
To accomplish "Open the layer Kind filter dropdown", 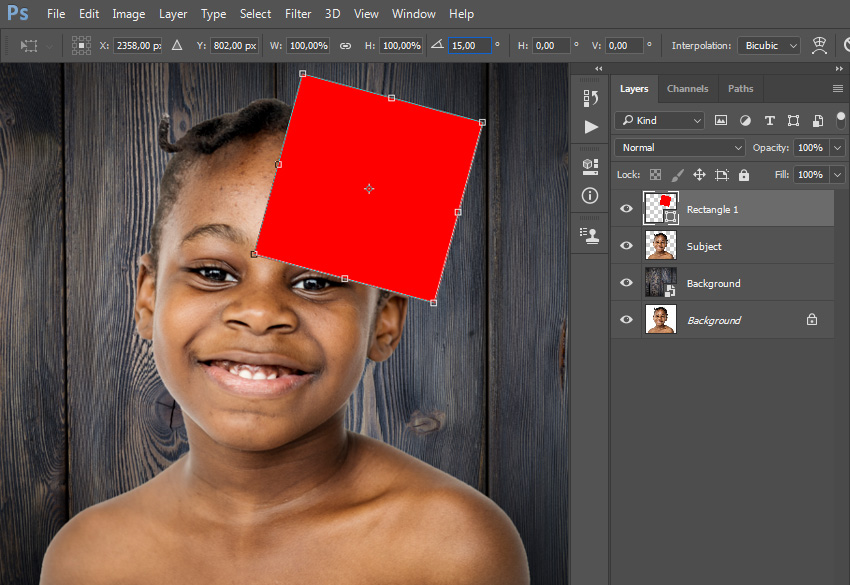I will [659, 120].
